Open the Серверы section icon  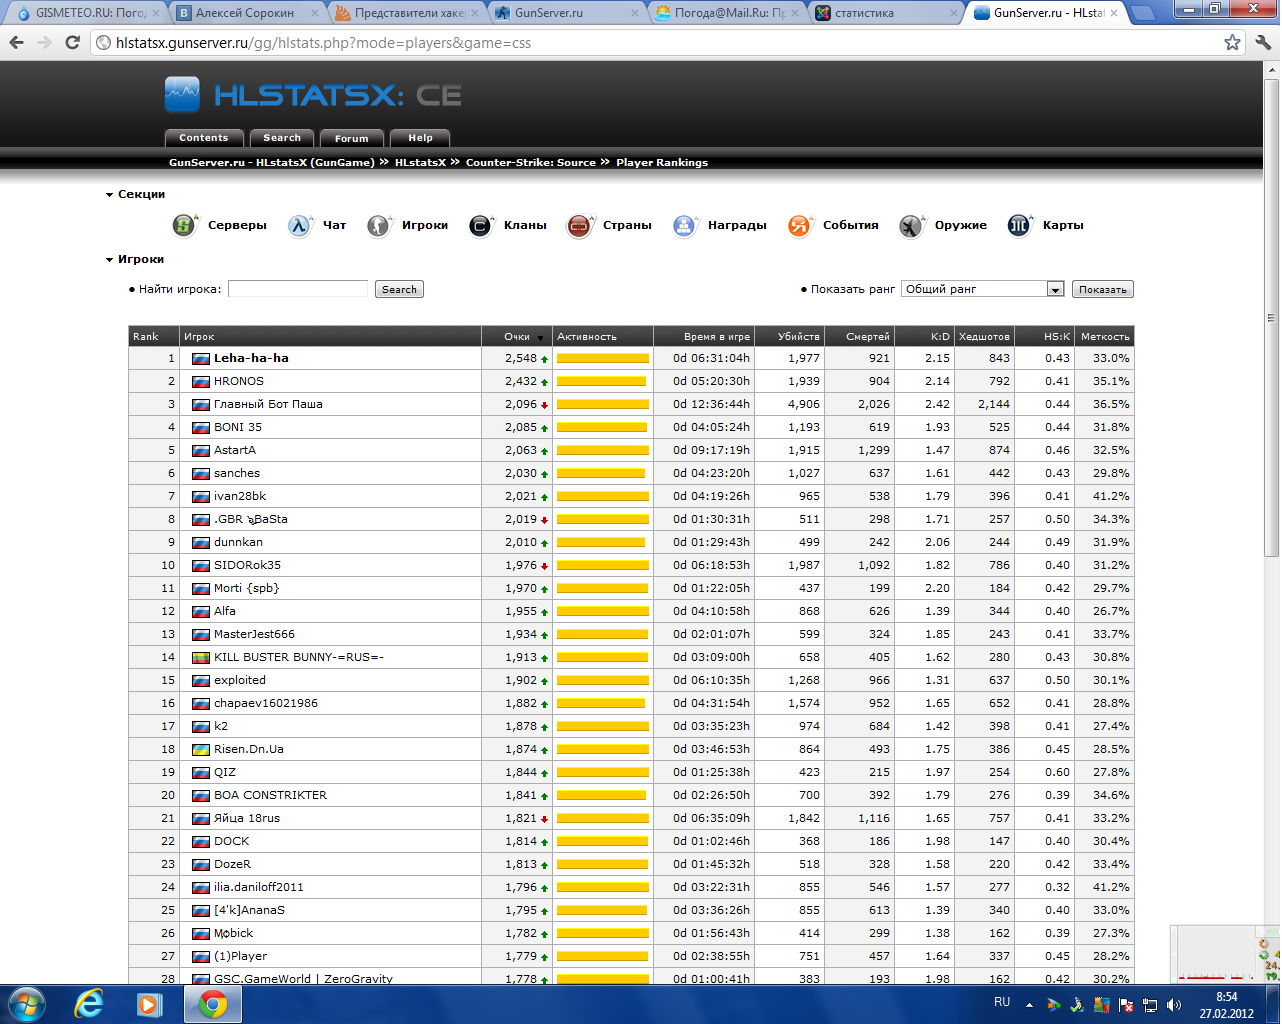pyautogui.click(x=184, y=226)
